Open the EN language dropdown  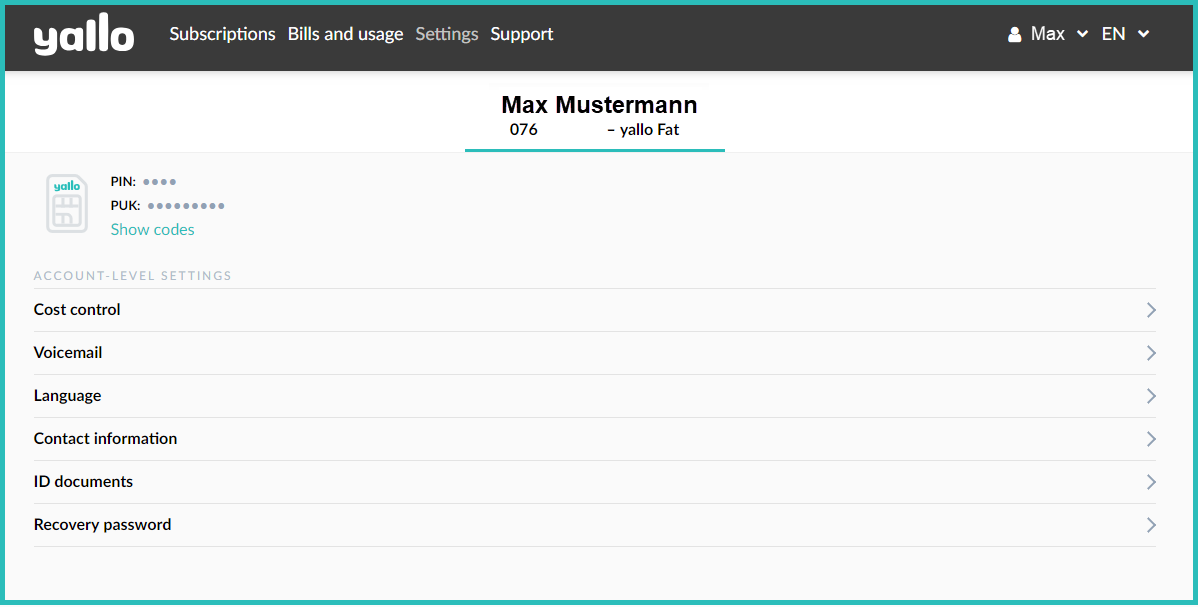[1125, 34]
